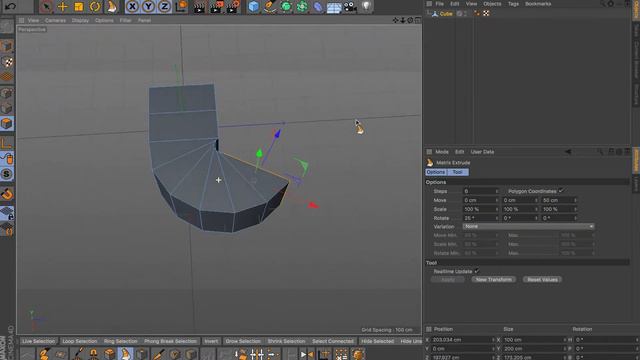Add a Cube primitive object
640x360 pixels.
253,7
